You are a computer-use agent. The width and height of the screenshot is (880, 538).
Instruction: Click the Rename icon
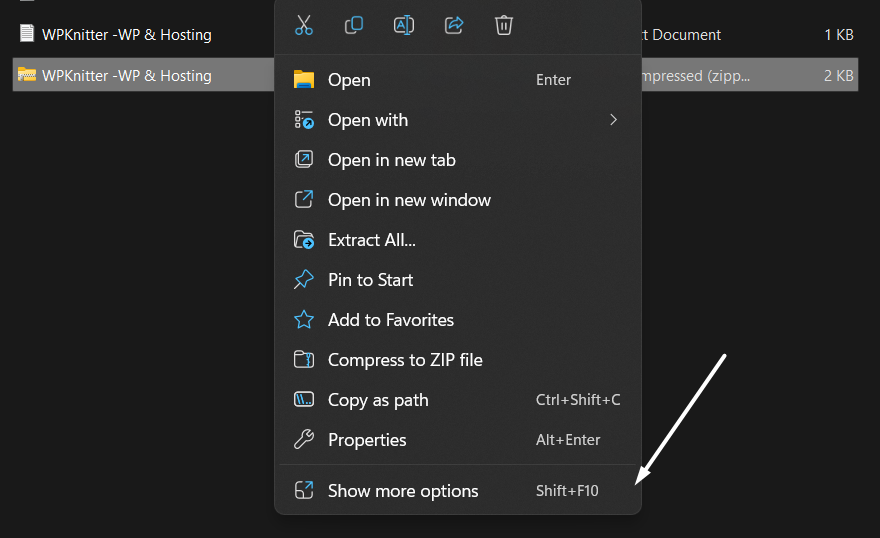pos(404,25)
